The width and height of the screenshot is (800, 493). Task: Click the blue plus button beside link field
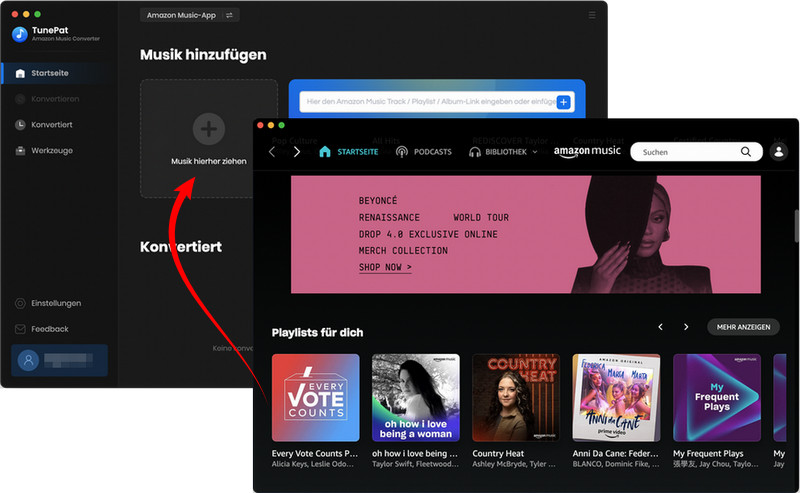pos(563,102)
